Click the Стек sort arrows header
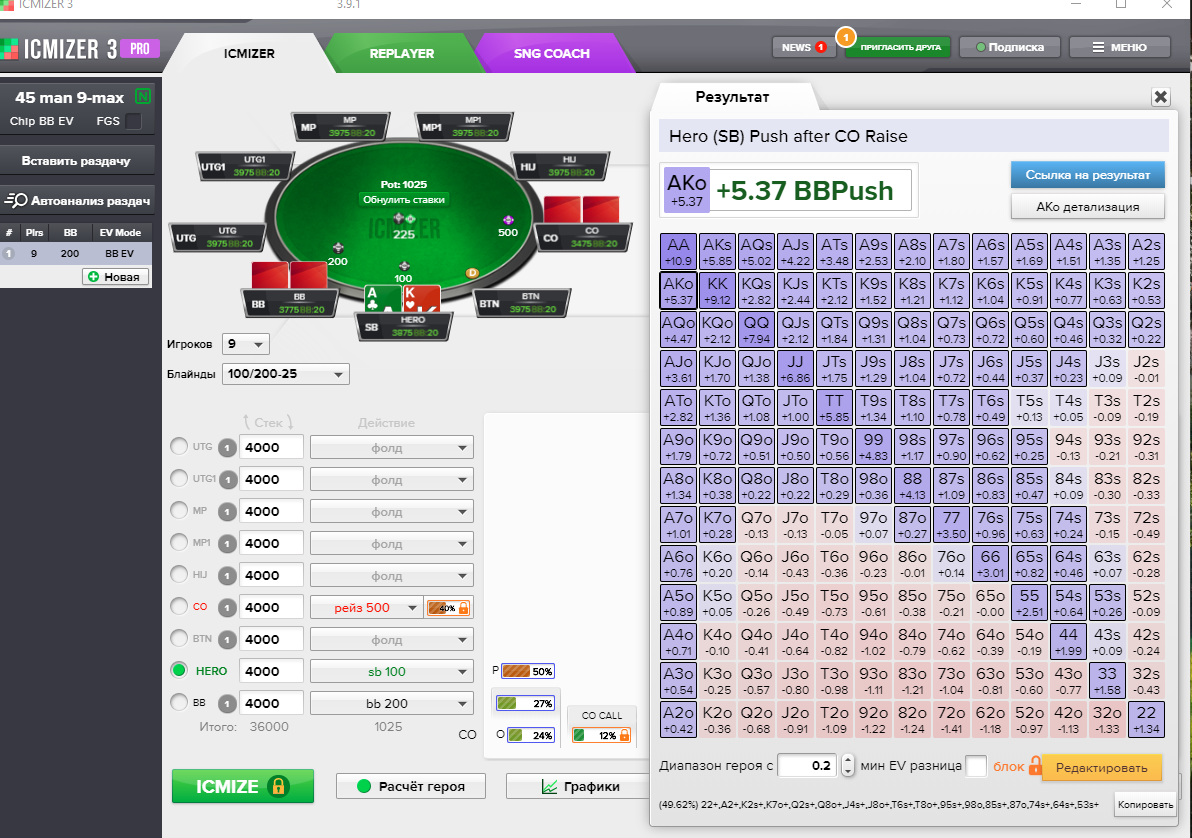Screen dimensions: 1192x838 coord(268,422)
